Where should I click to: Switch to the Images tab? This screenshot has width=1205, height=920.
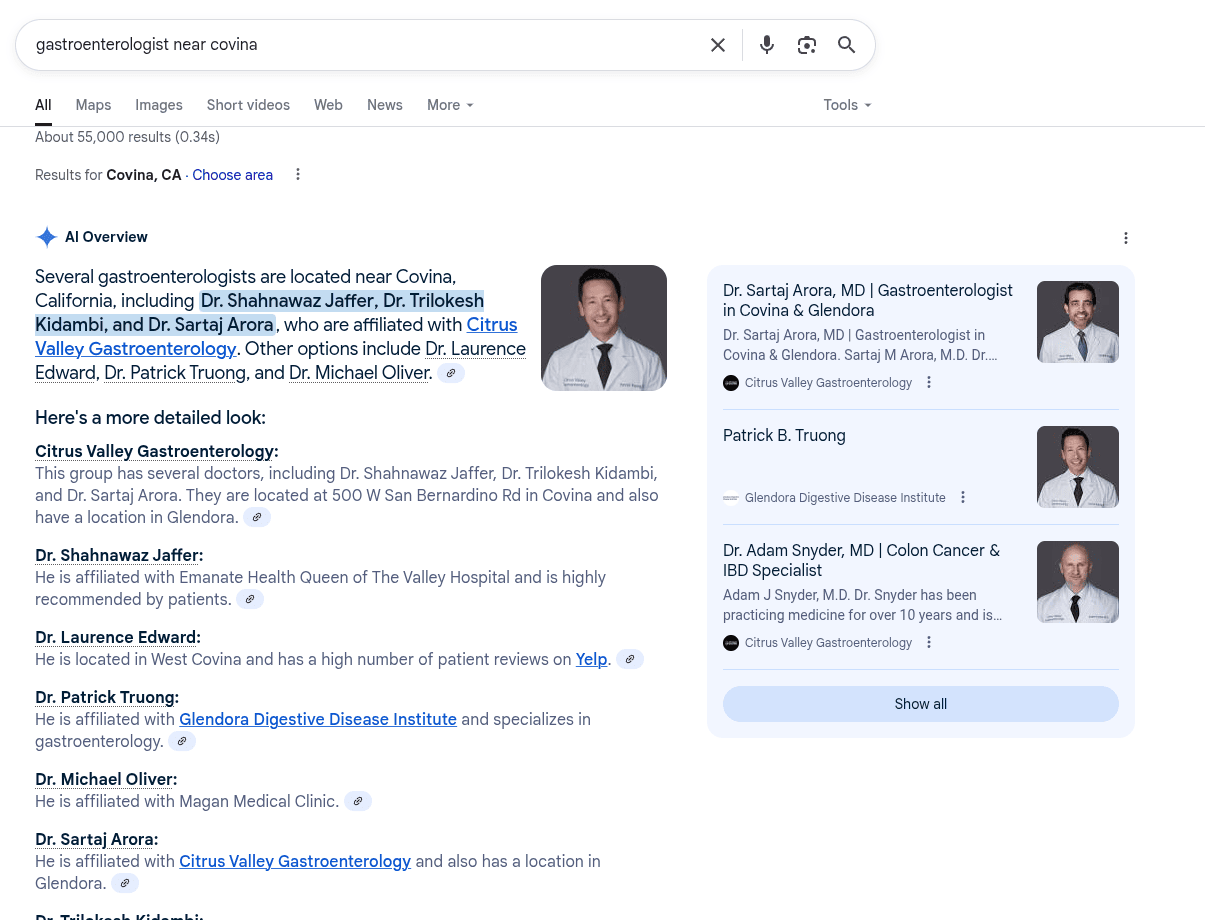pyautogui.click(x=159, y=105)
